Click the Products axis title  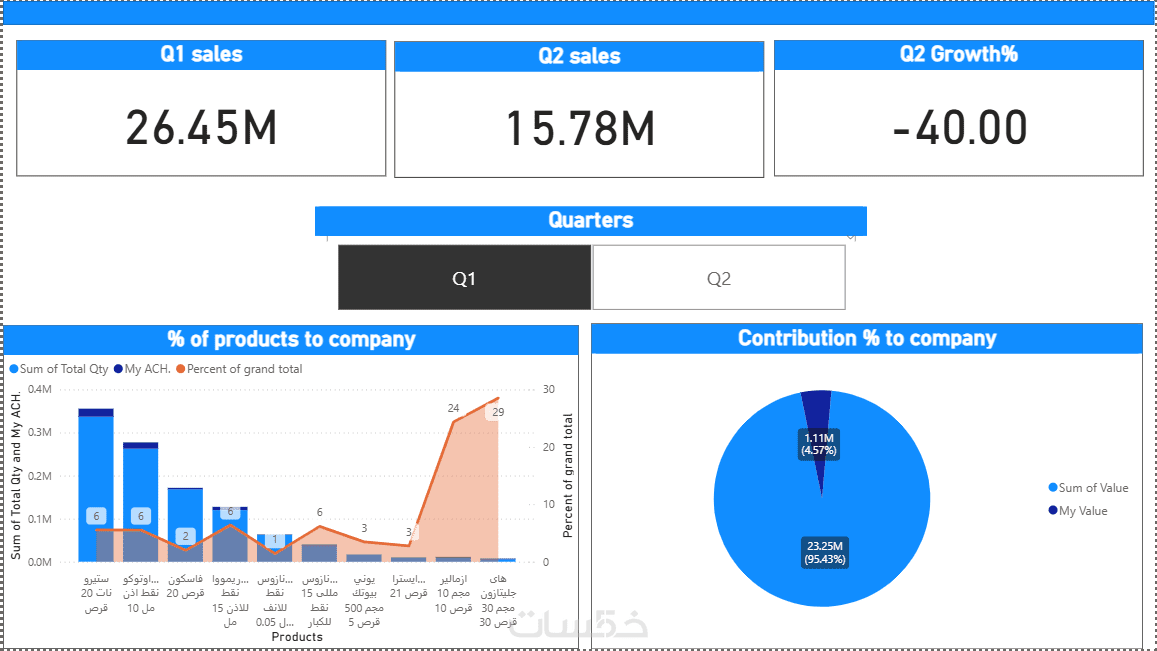[297, 636]
